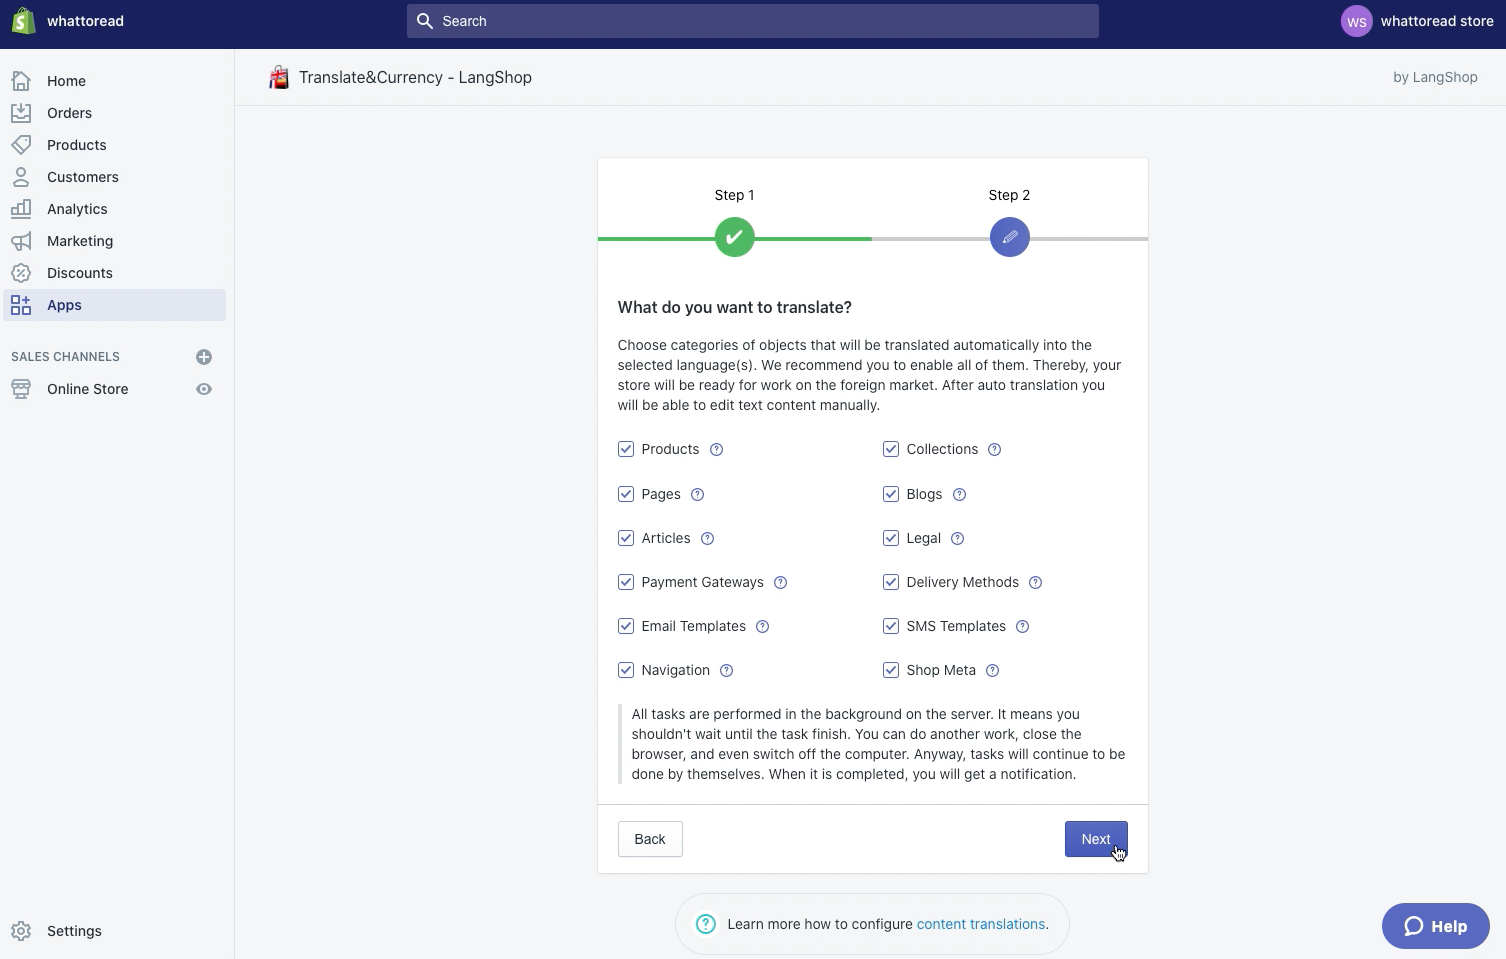1506x959 pixels.
Task: Open help tooltip next to Payment Gateways
Action: pos(781,583)
